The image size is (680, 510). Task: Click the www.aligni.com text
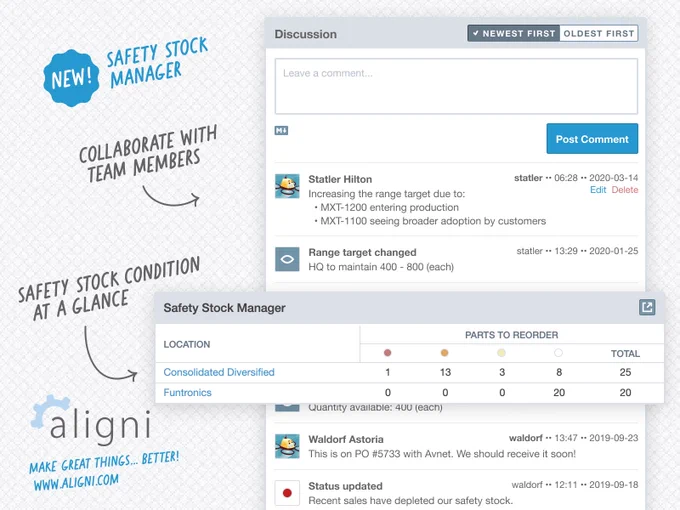76,482
